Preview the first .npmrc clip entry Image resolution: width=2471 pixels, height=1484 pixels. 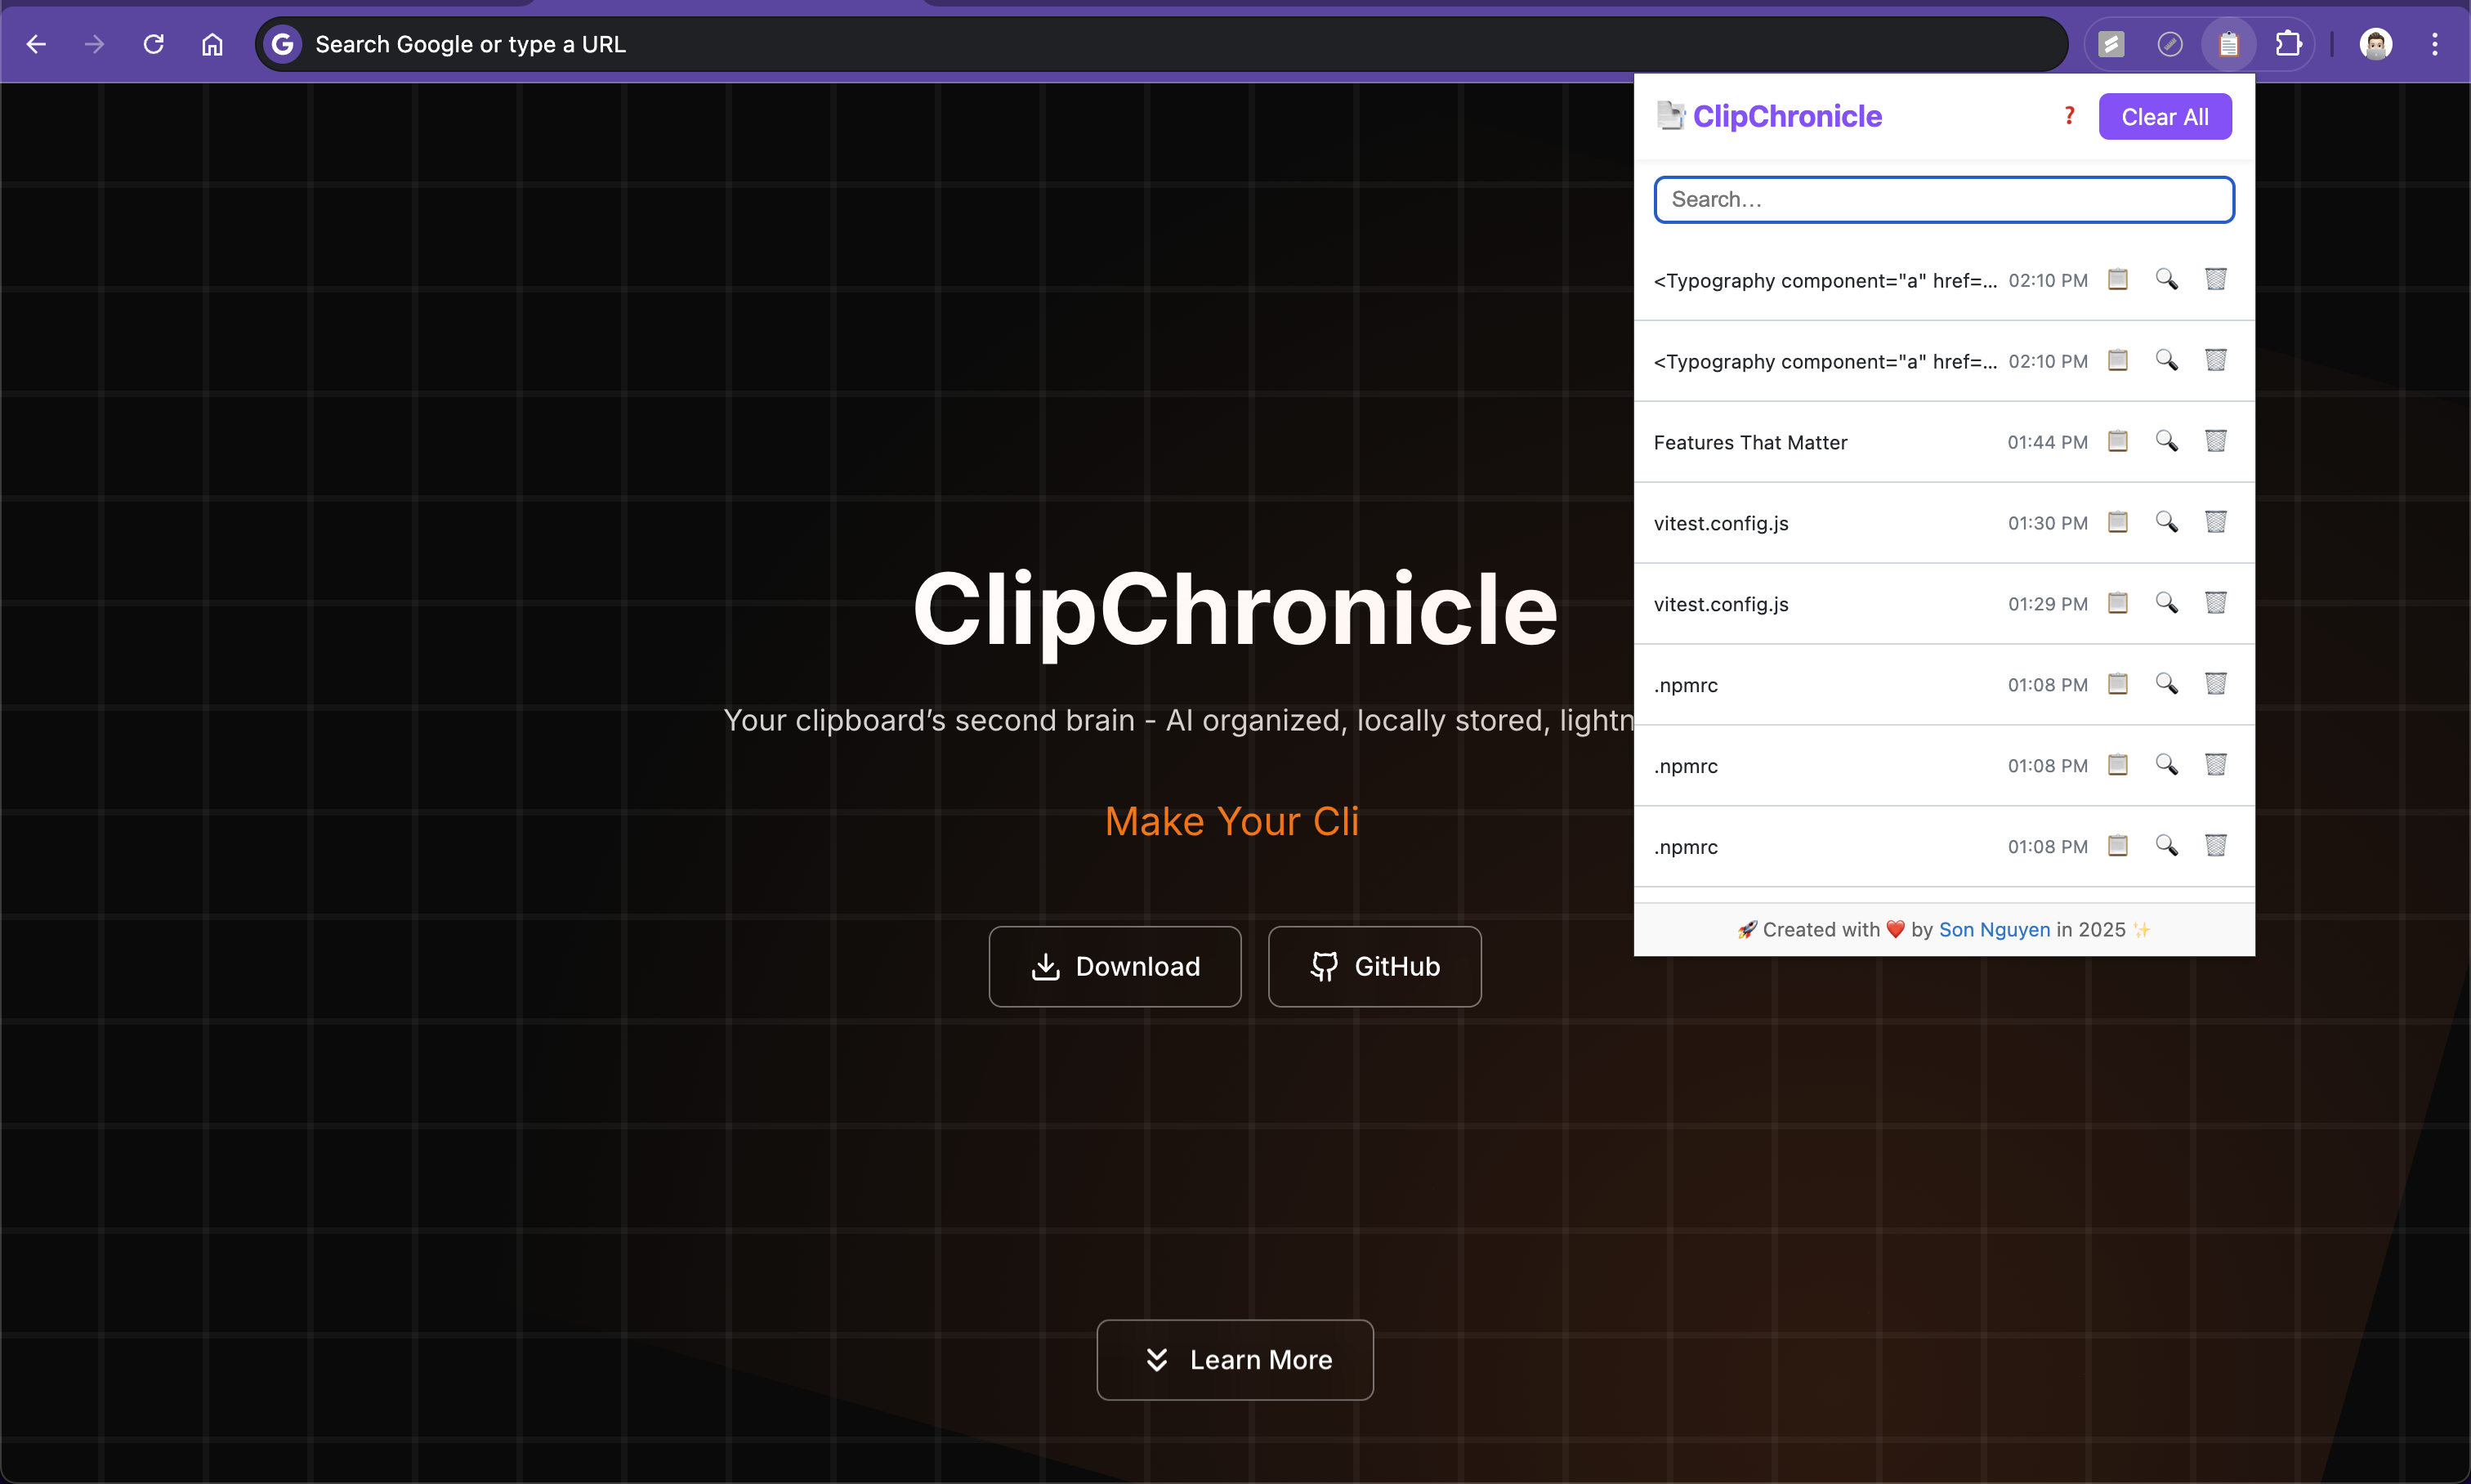pos(2166,684)
